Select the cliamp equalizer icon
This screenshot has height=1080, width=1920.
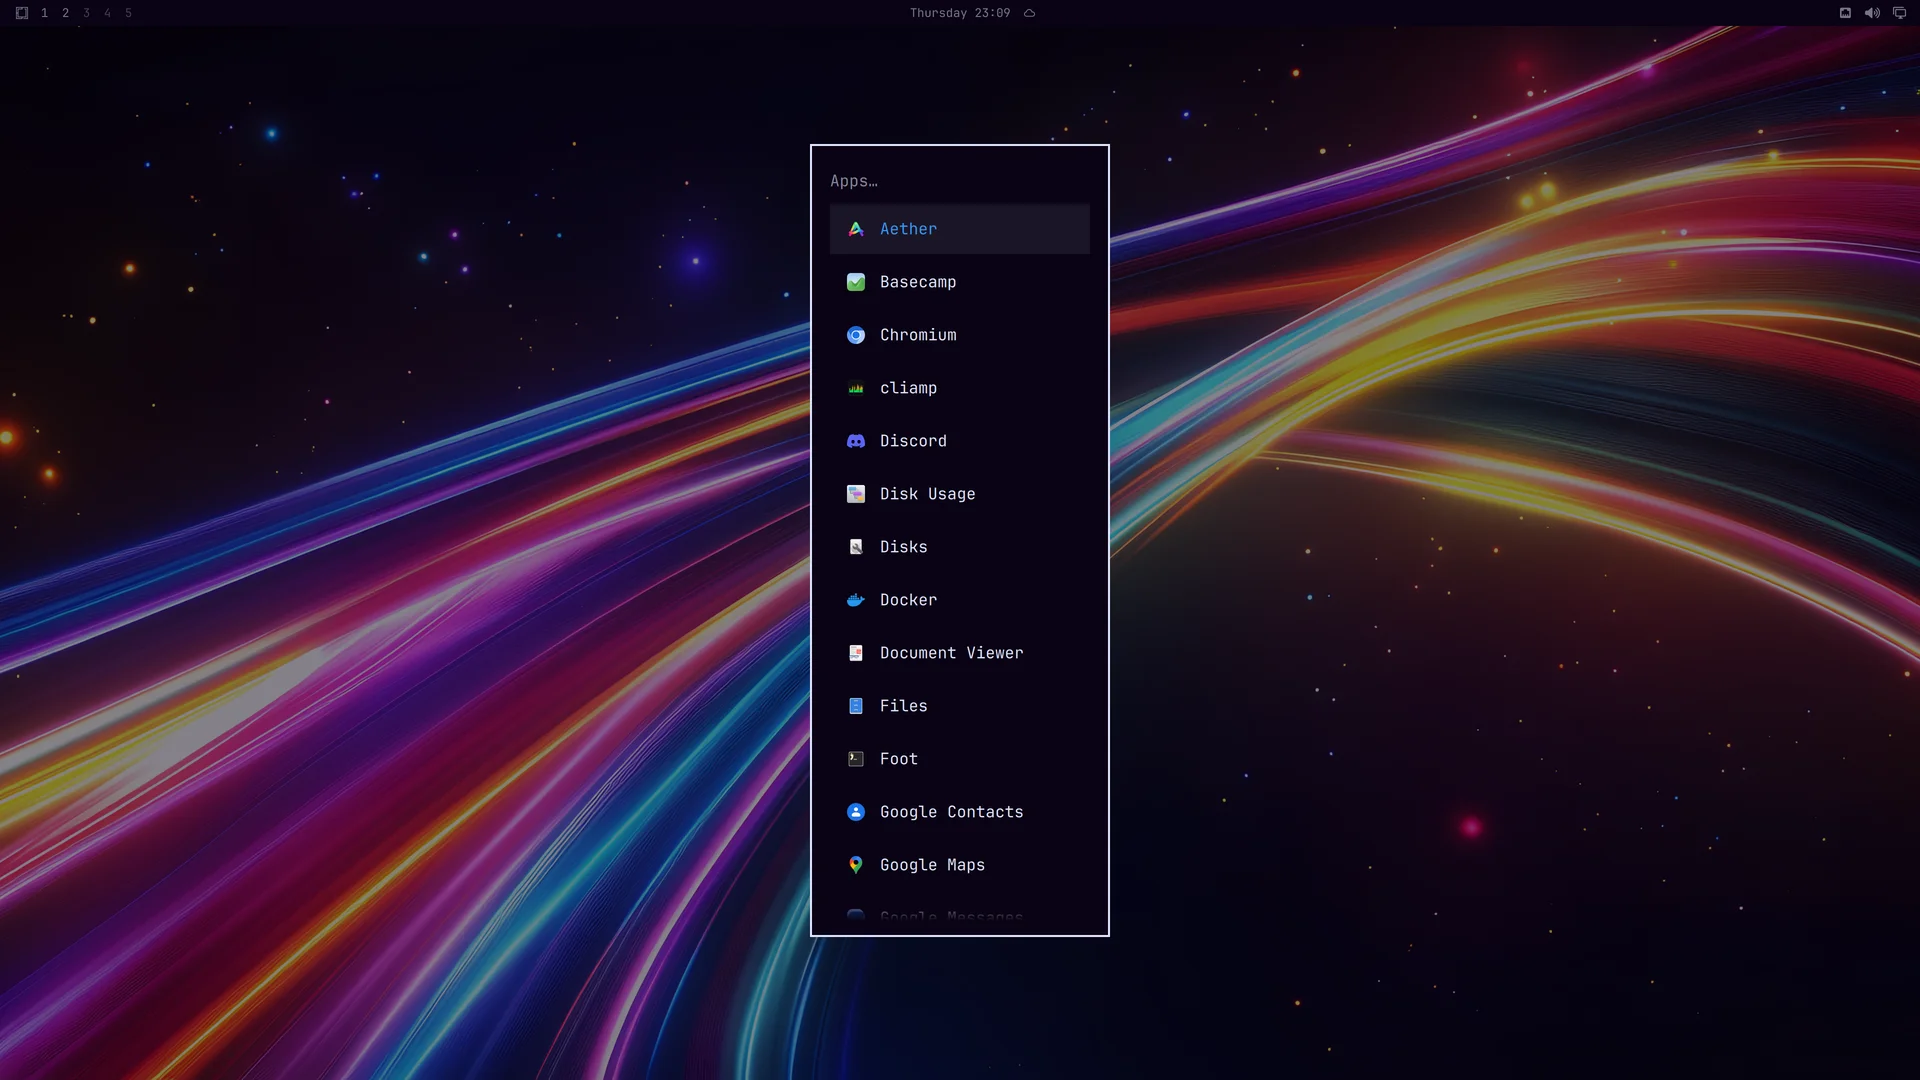[x=856, y=388]
